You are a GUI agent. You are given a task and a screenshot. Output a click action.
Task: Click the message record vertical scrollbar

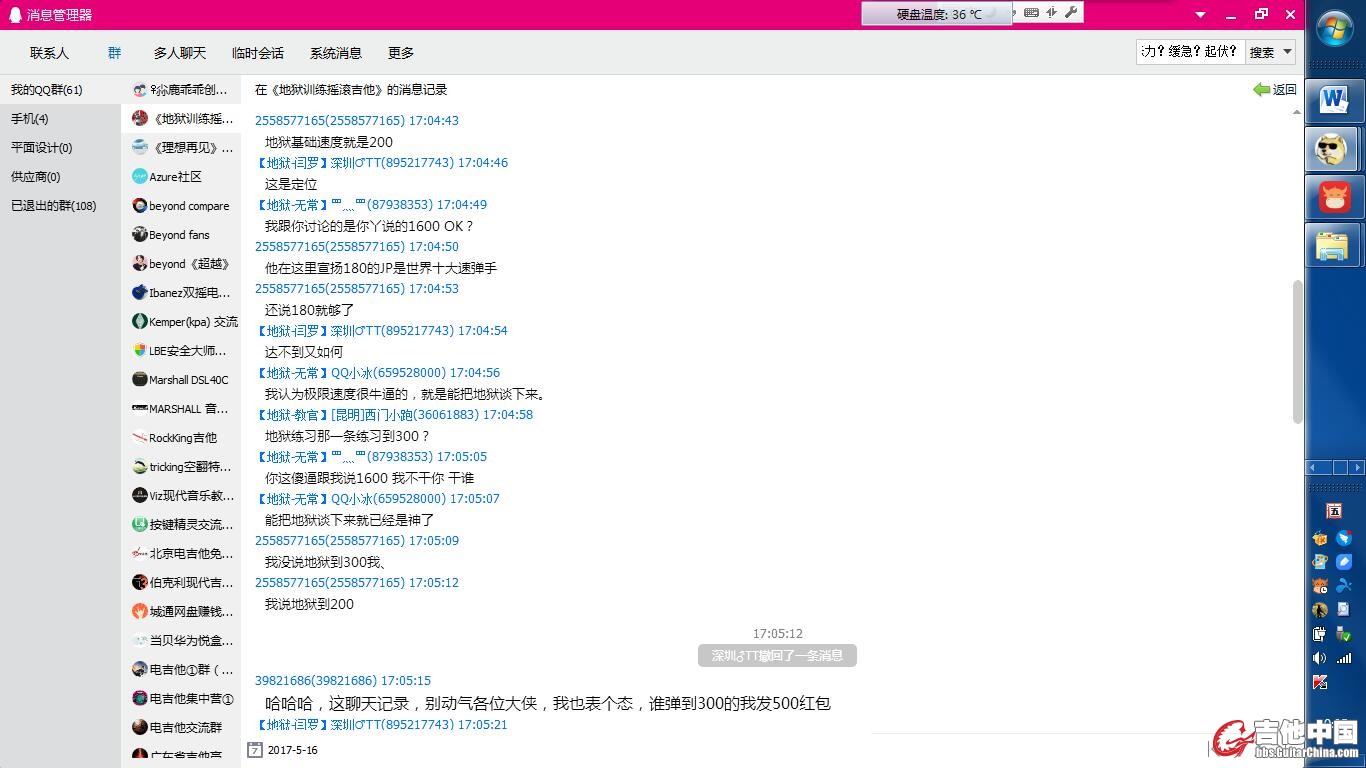1298,351
